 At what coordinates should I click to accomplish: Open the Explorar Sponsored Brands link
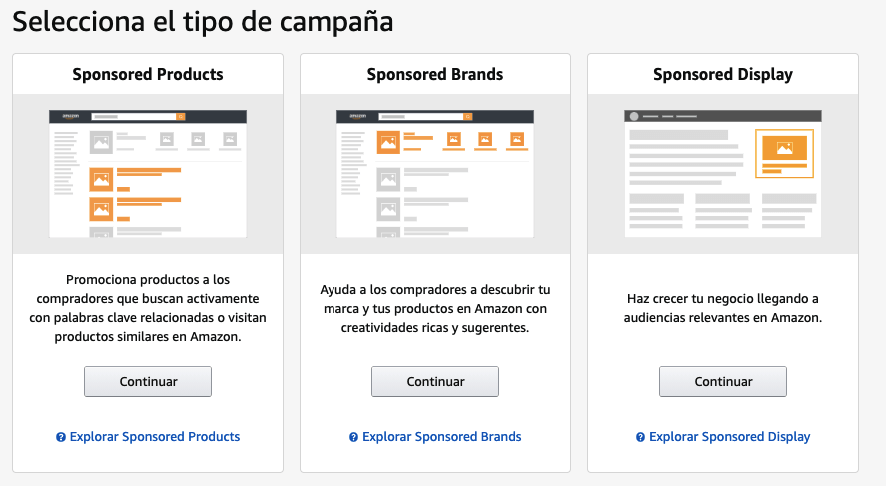(441, 437)
